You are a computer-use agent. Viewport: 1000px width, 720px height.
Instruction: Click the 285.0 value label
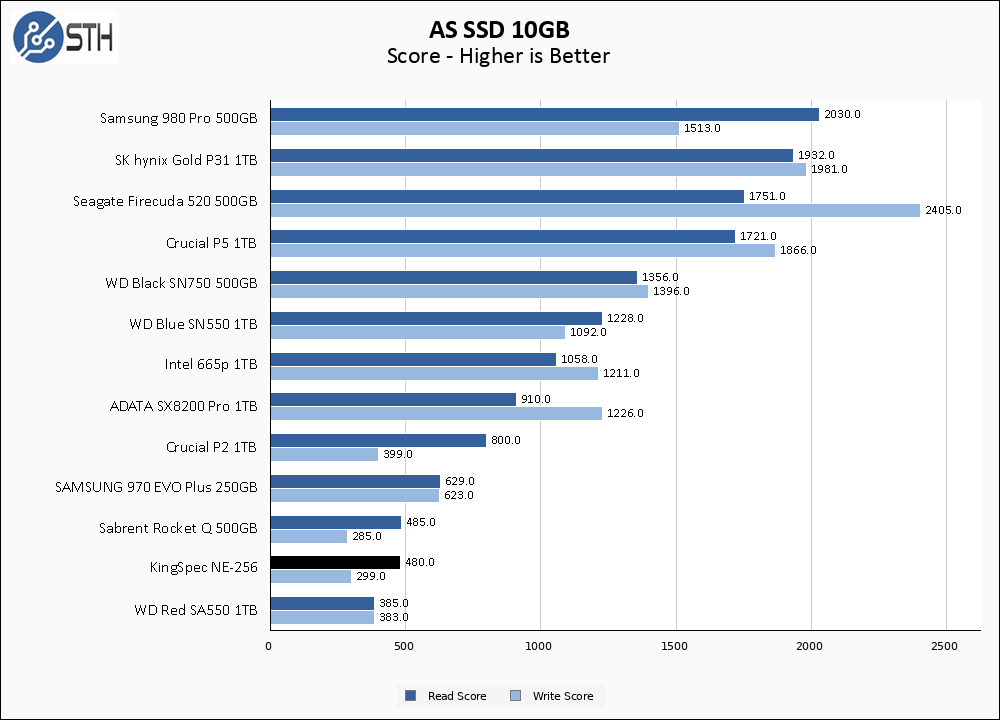(367, 536)
